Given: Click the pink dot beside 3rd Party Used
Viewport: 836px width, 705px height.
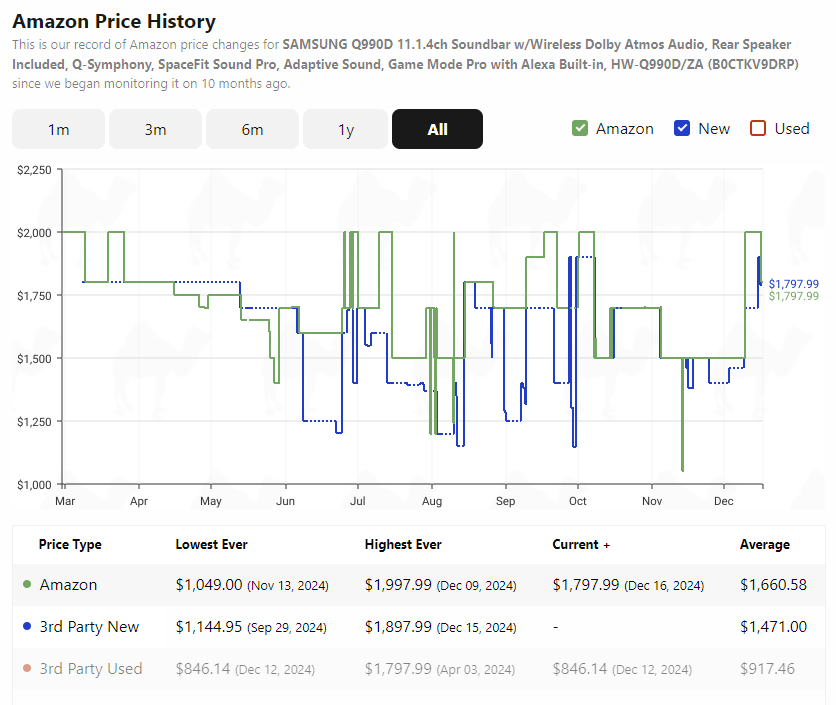Looking at the screenshot, I should [x=27, y=668].
